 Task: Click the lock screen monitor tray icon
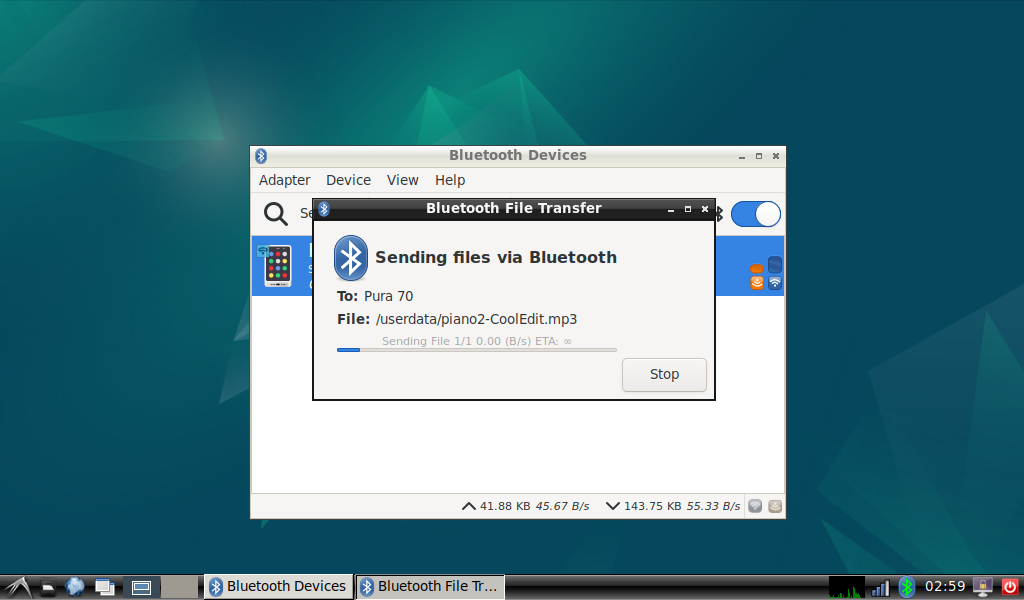click(x=983, y=587)
